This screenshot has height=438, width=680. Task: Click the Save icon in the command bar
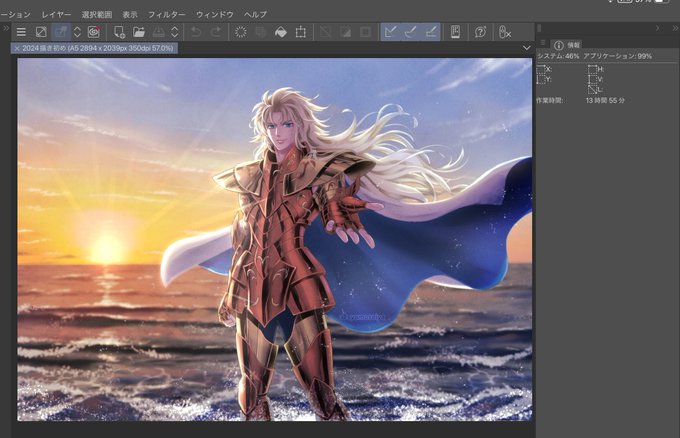pos(159,32)
